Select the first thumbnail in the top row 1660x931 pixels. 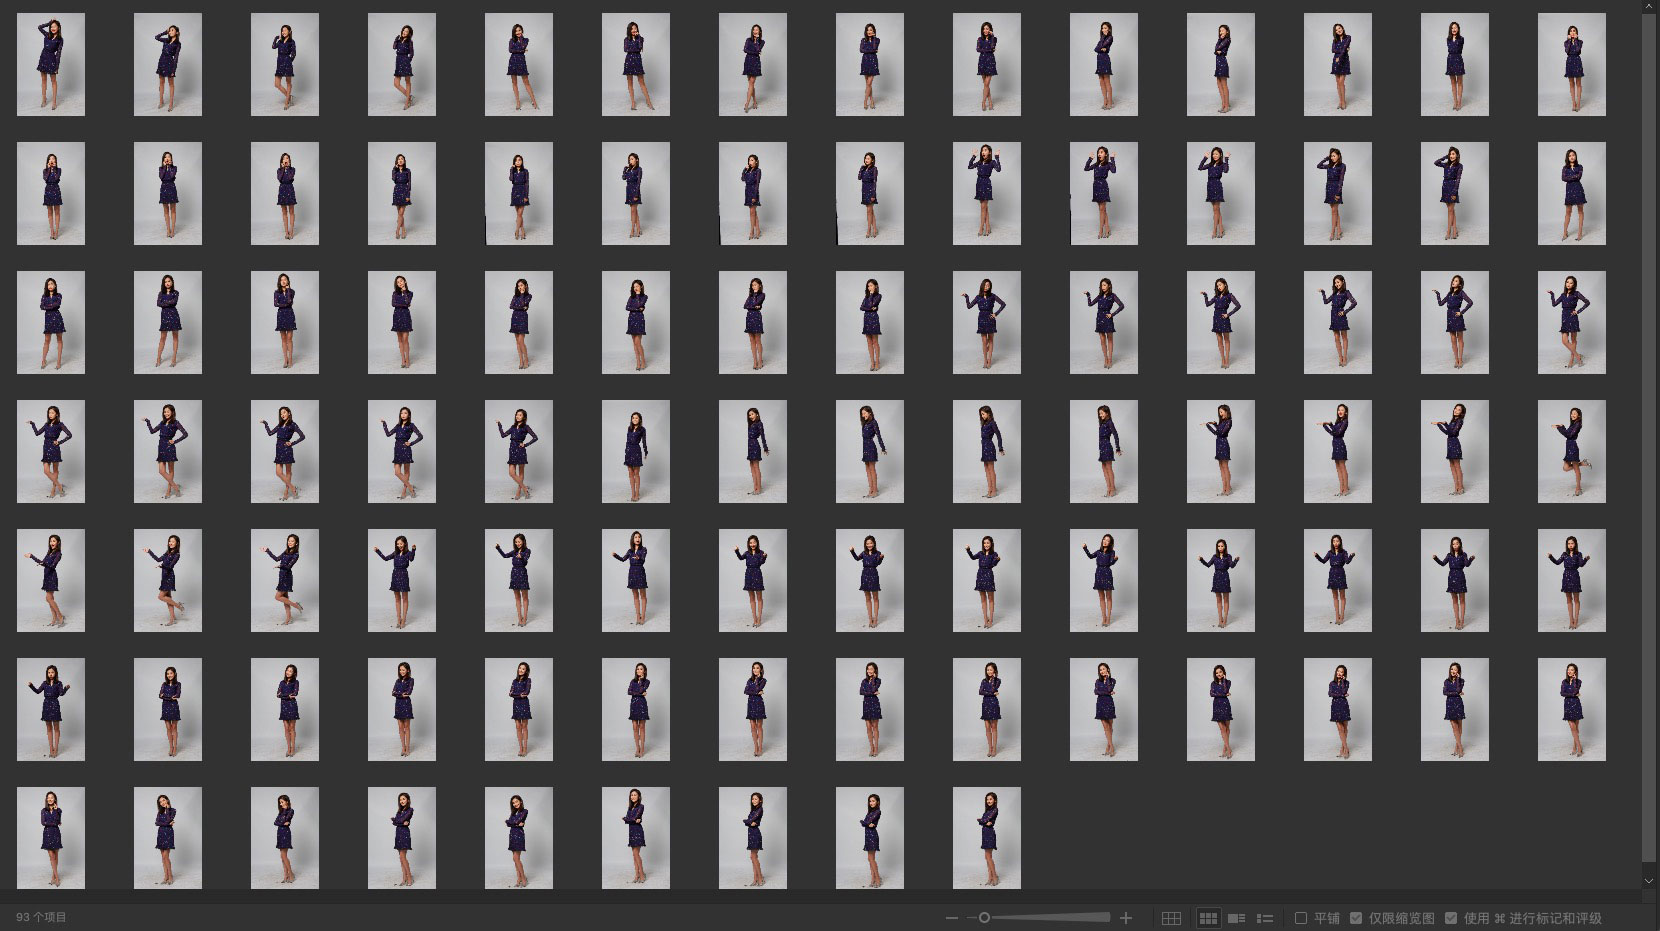(x=51, y=64)
